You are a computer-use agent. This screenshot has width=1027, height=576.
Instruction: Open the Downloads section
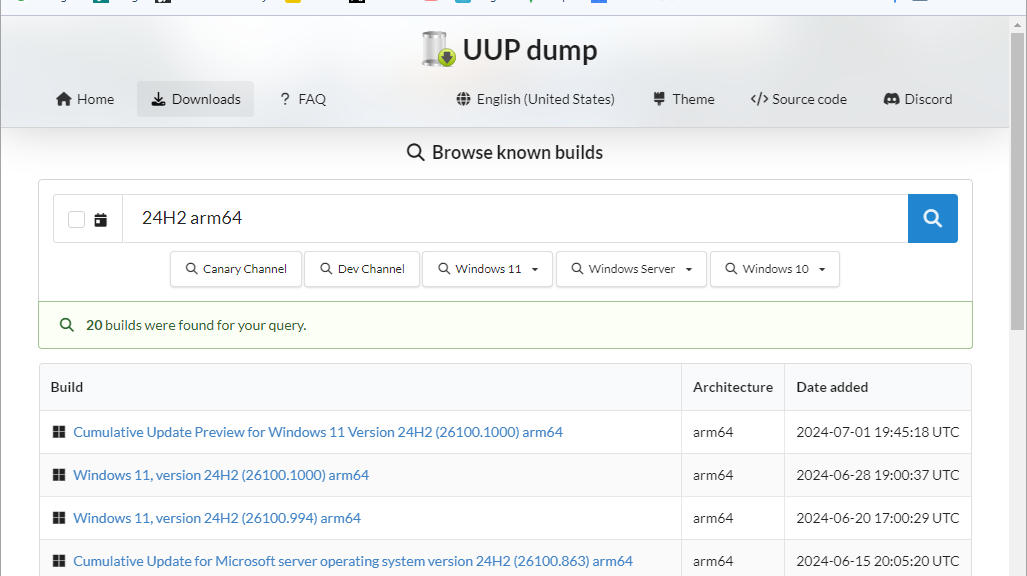(x=195, y=99)
